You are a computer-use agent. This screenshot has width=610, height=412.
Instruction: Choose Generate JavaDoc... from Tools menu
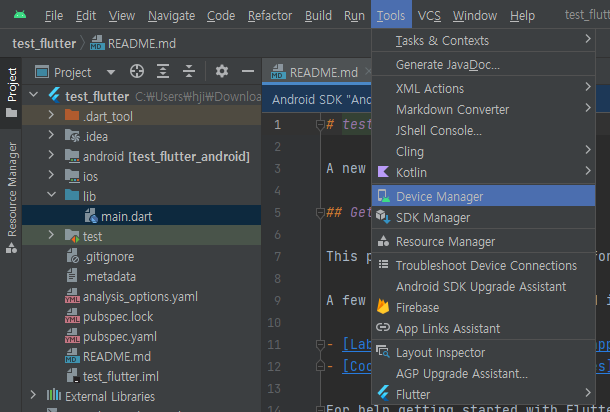pyautogui.click(x=484, y=65)
